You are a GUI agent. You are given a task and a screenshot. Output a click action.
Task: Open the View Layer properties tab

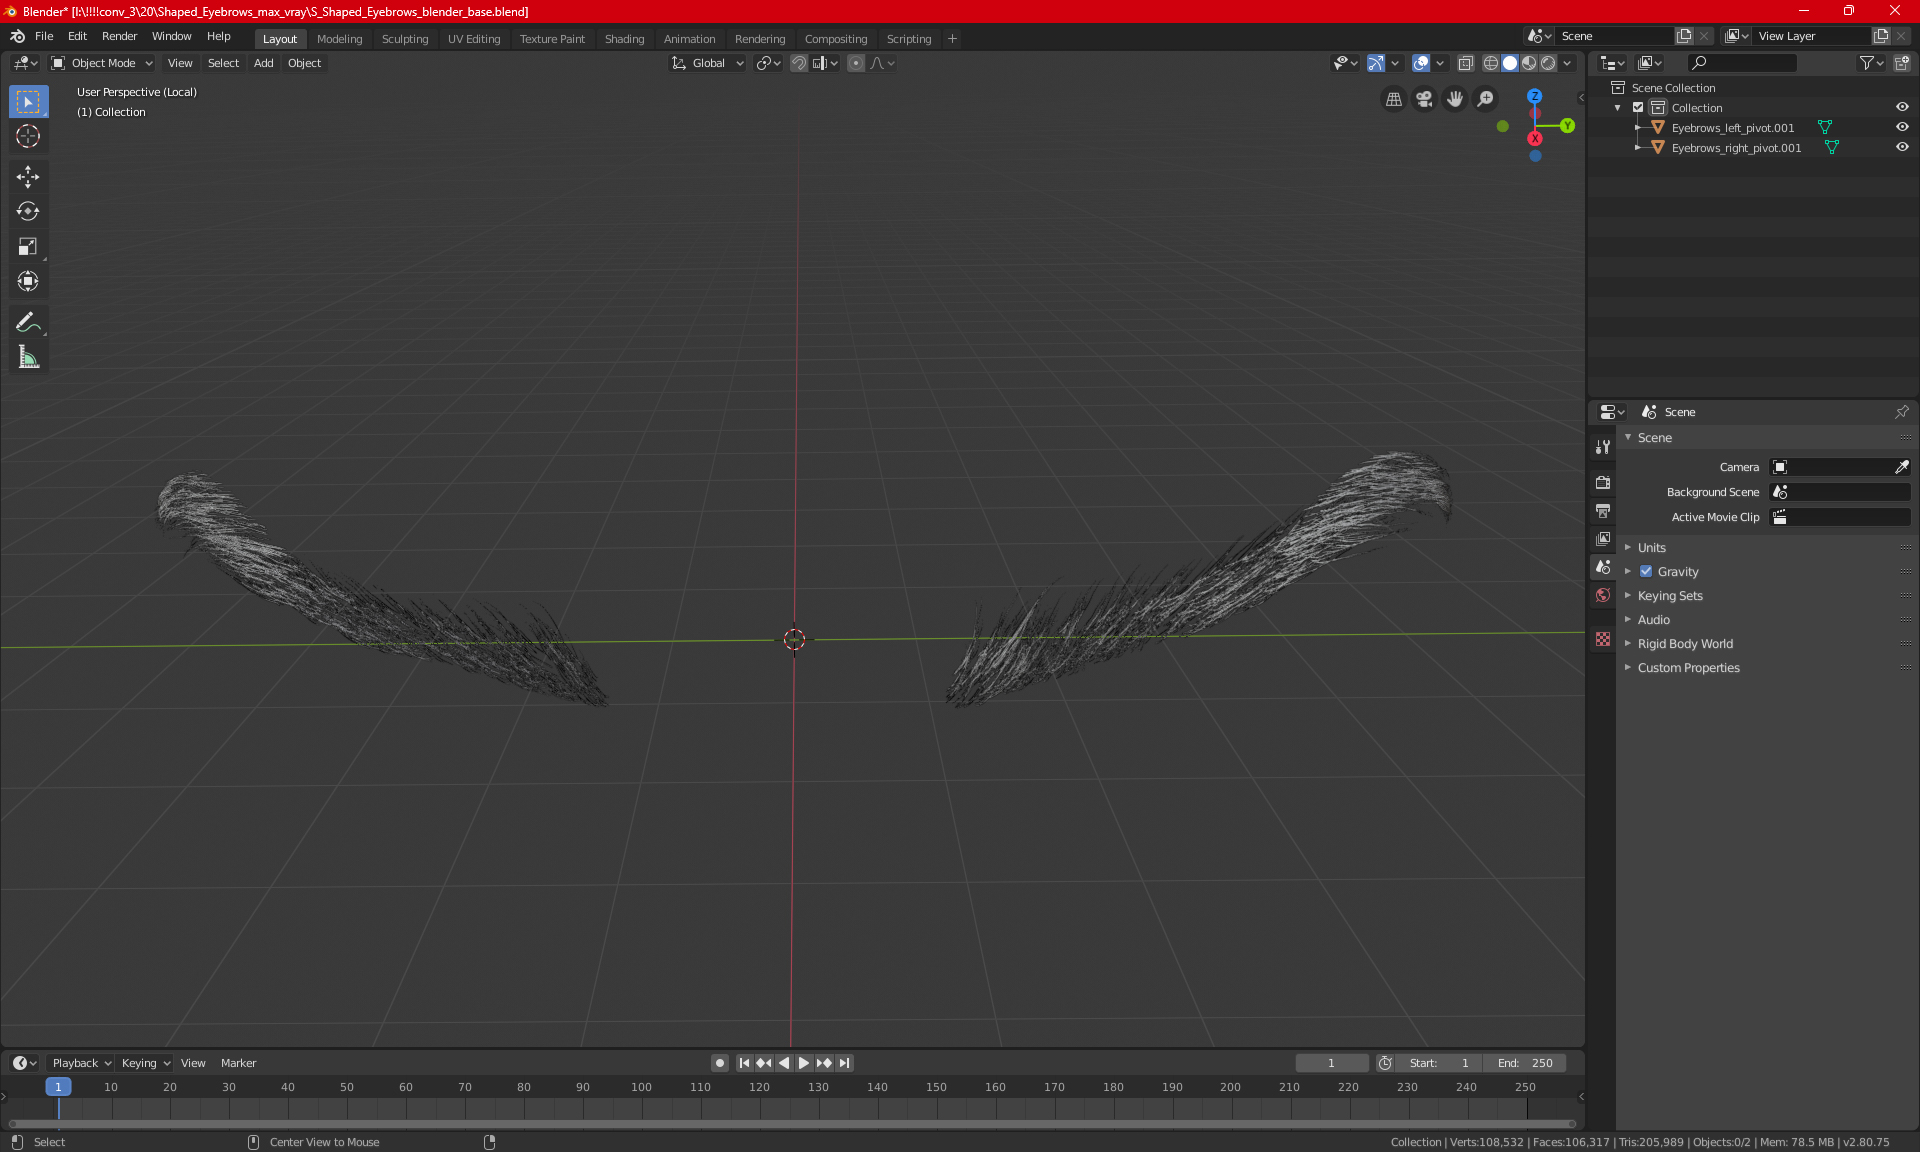coord(1603,538)
